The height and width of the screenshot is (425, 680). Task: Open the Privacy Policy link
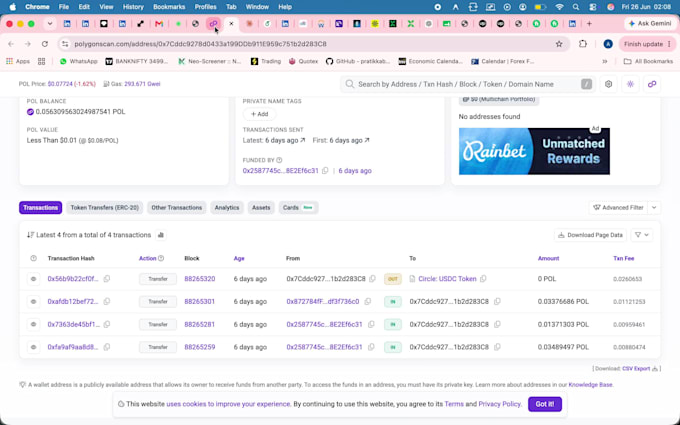click(x=499, y=404)
